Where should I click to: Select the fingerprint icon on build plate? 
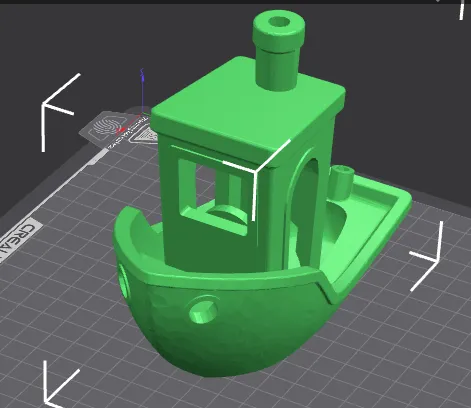[106, 126]
